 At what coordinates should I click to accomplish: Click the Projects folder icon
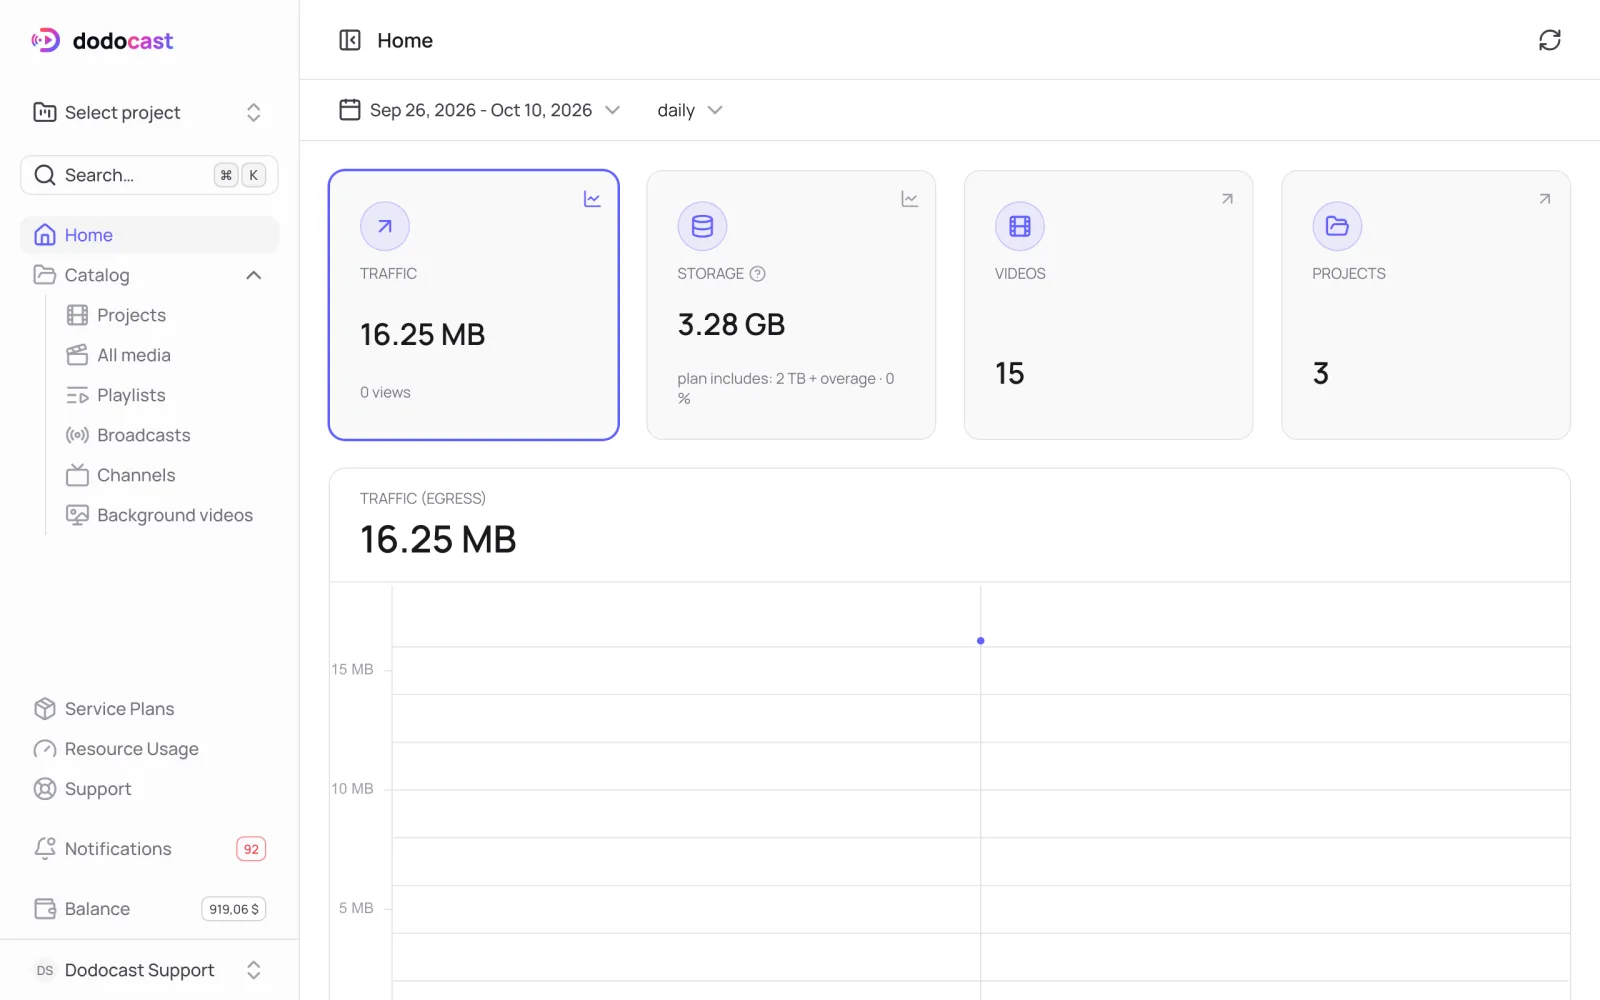(1337, 226)
